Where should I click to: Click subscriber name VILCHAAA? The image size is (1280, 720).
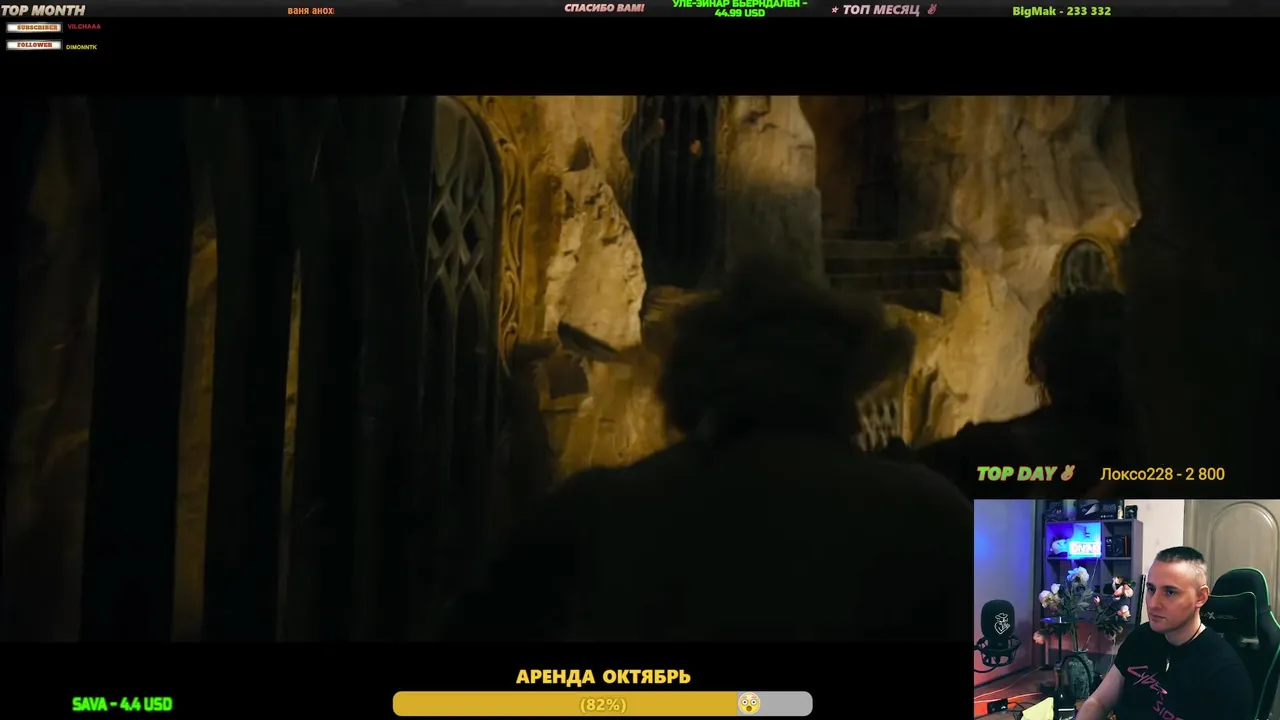coord(84,27)
